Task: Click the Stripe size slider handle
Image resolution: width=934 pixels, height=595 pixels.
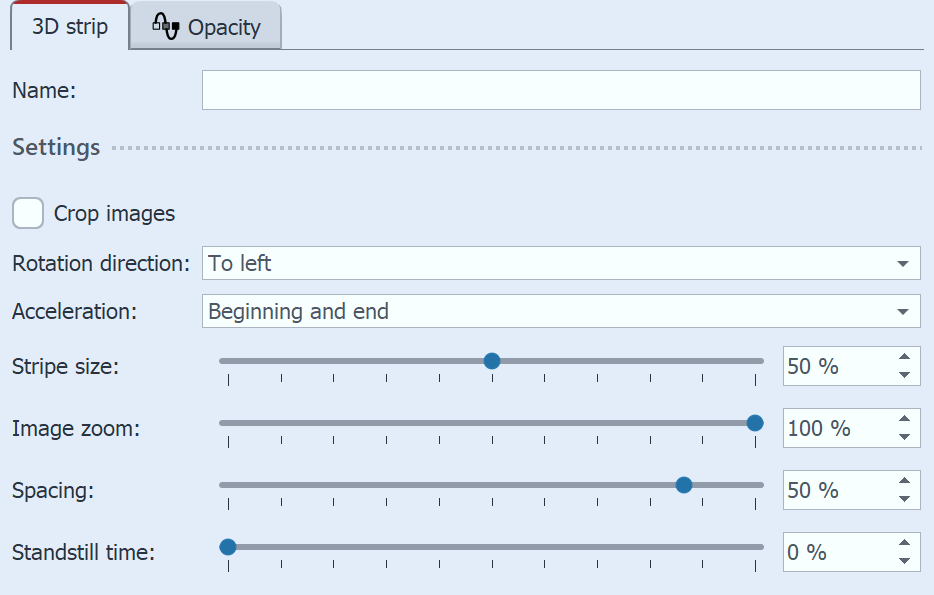Action: click(x=492, y=361)
